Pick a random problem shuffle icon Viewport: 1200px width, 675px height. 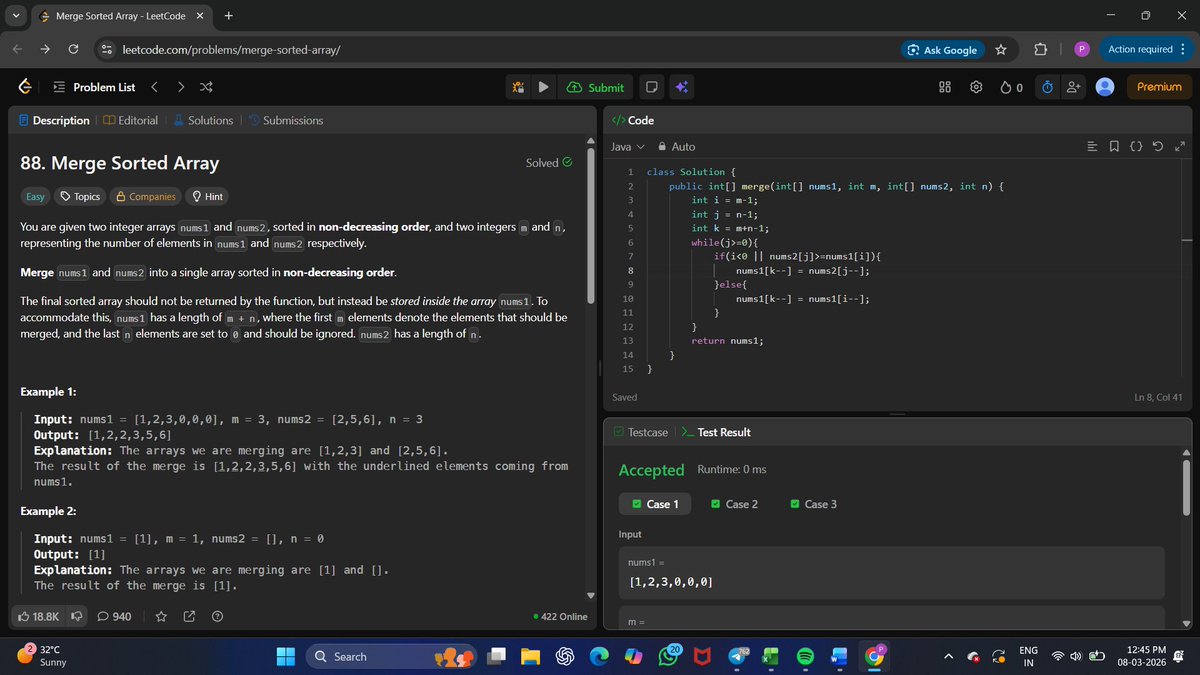206,87
